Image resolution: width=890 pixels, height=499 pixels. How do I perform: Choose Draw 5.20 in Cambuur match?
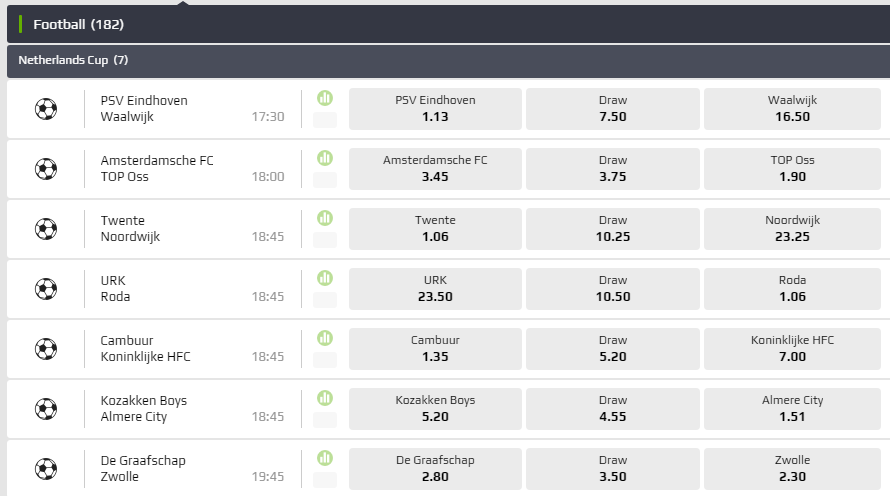coord(612,348)
